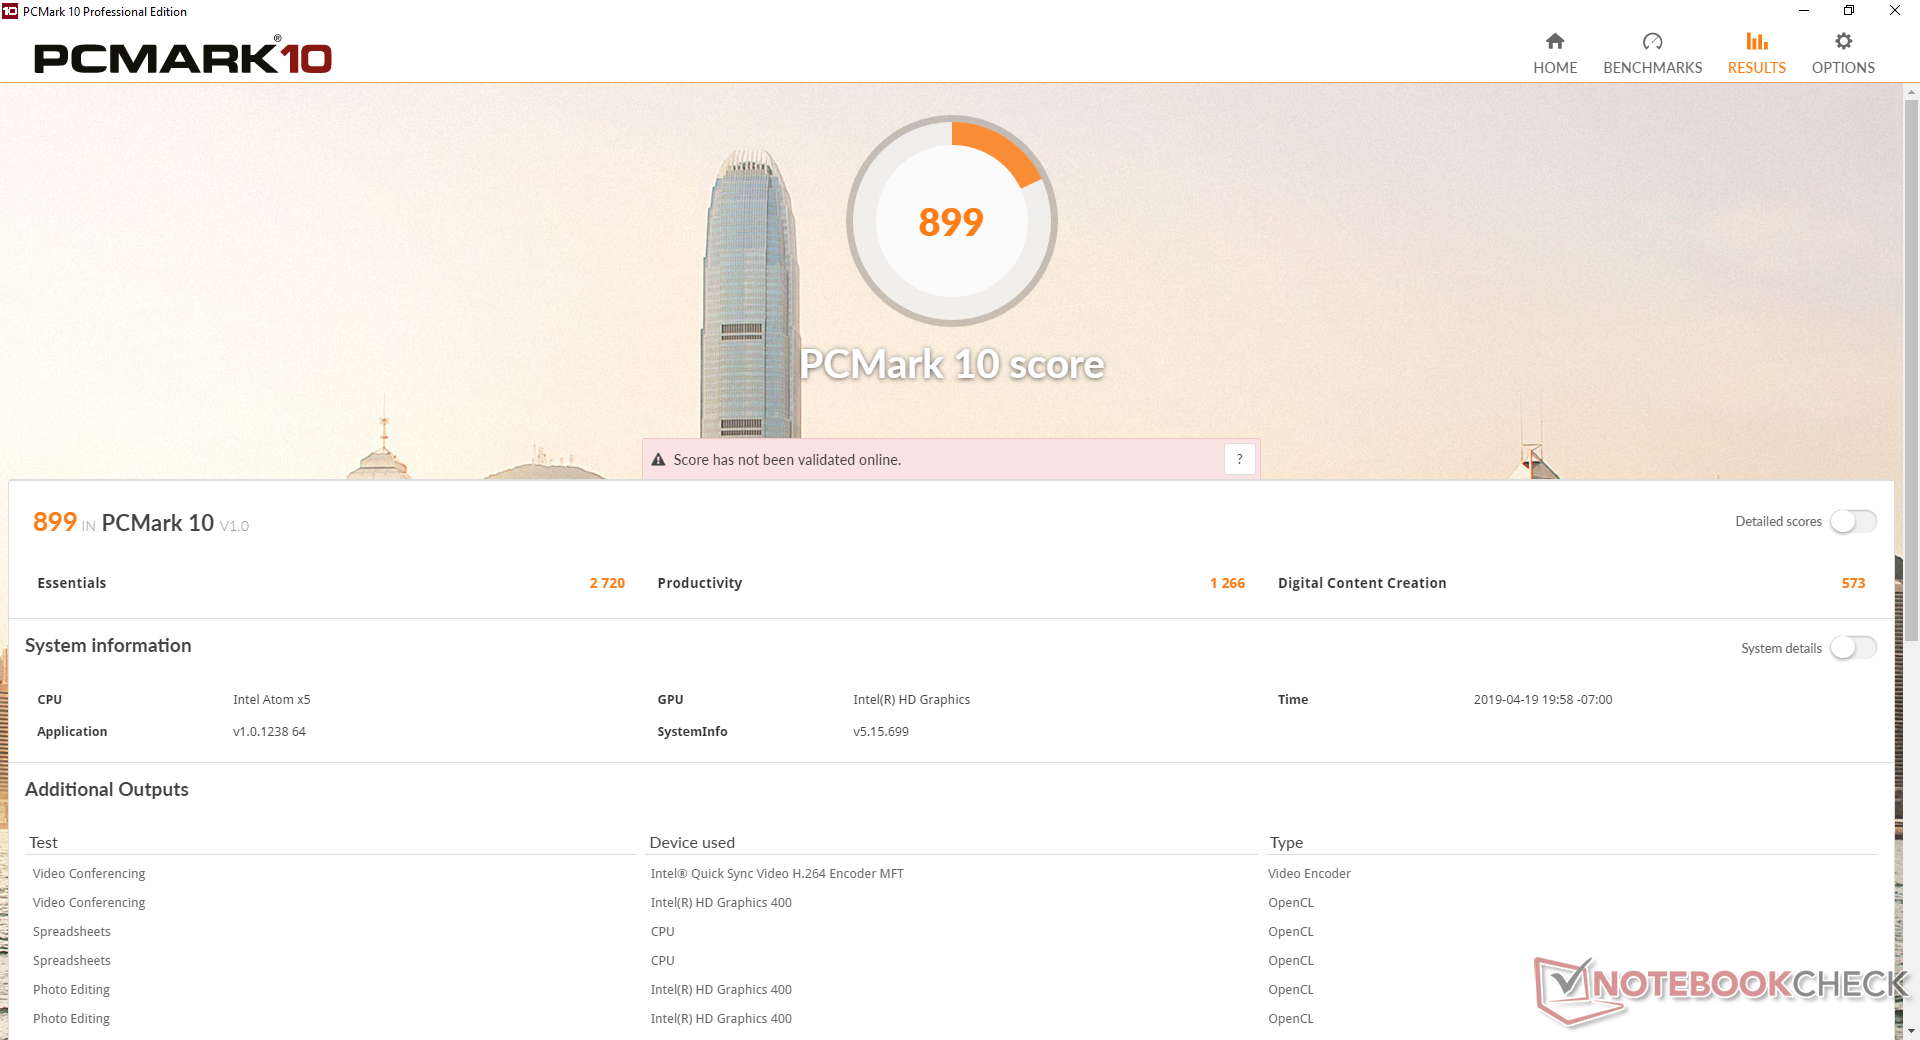
Task: Click the scrollbar down arrow
Action: (1911, 1030)
